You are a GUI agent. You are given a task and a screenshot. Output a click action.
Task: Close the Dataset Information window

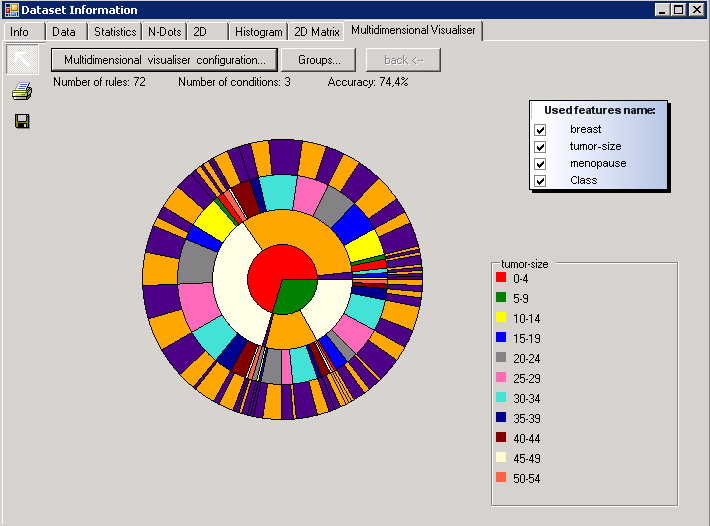coord(696,10)
